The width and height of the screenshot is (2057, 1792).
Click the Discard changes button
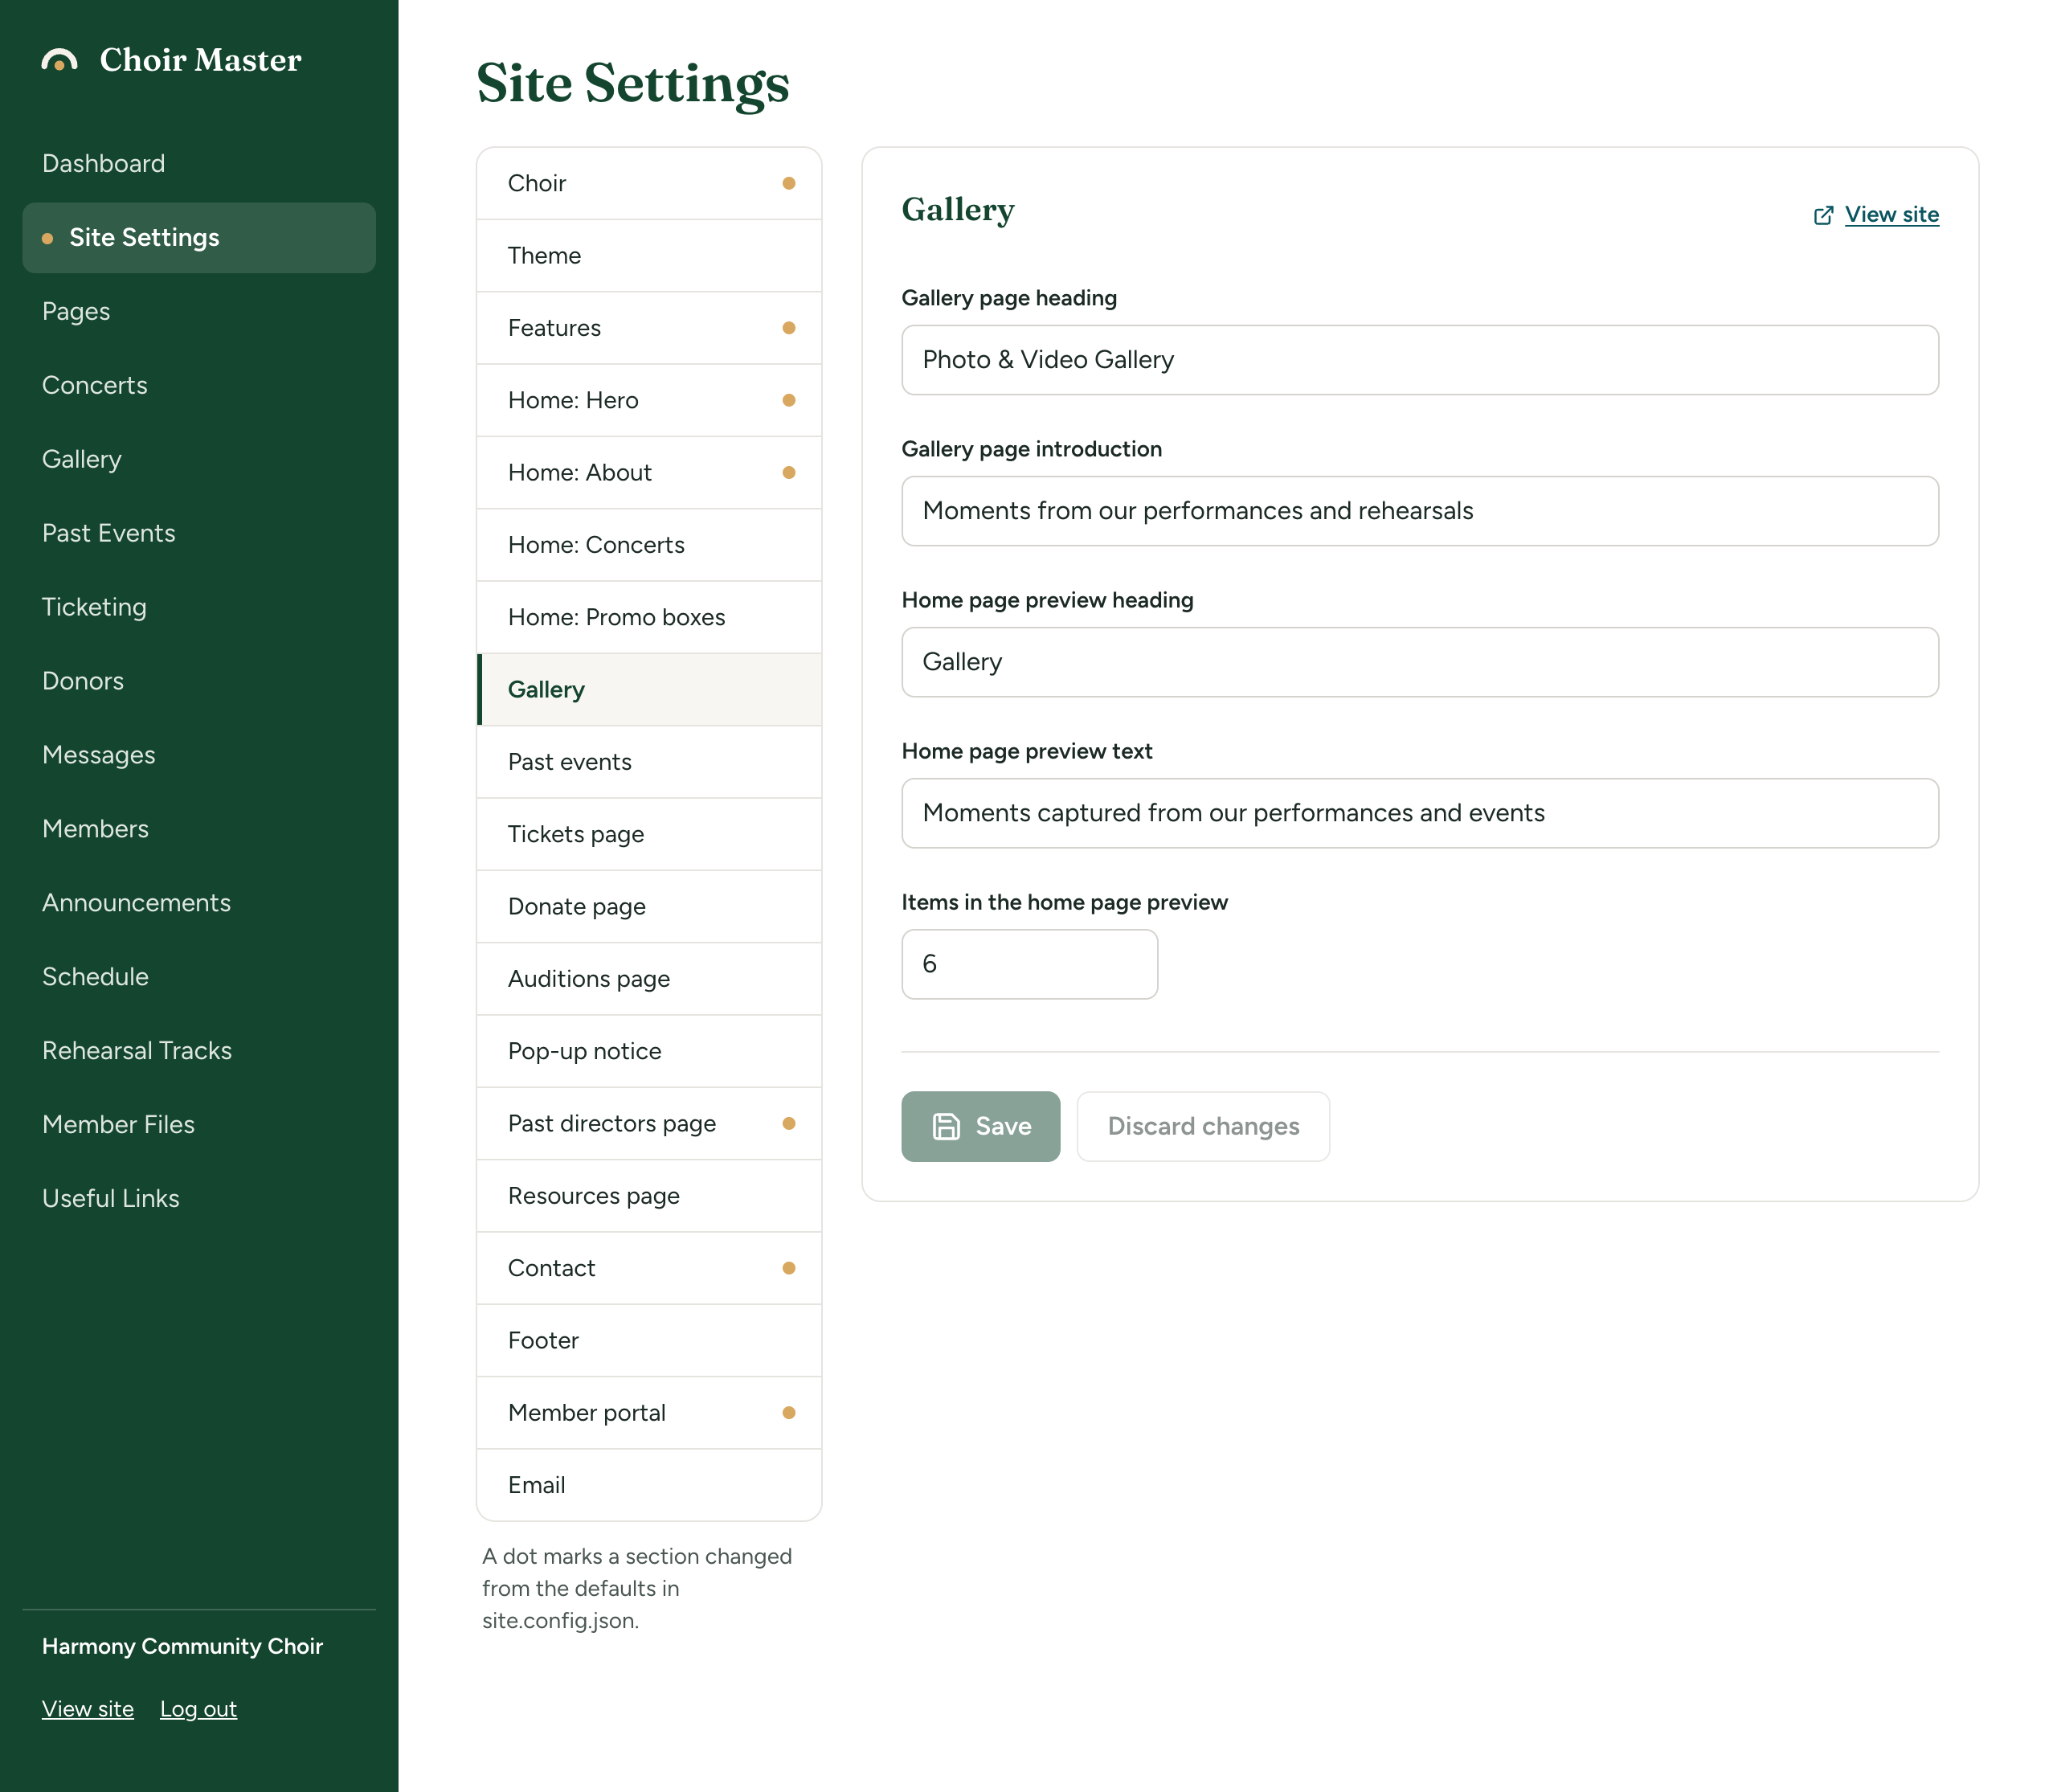[1203, 1126]
